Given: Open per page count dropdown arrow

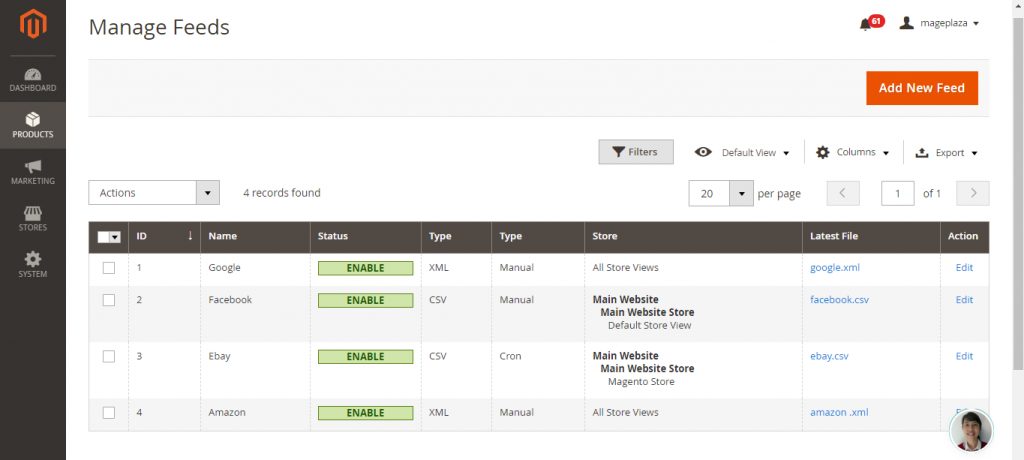Looking at the screenshot, I should coord(741,193).
